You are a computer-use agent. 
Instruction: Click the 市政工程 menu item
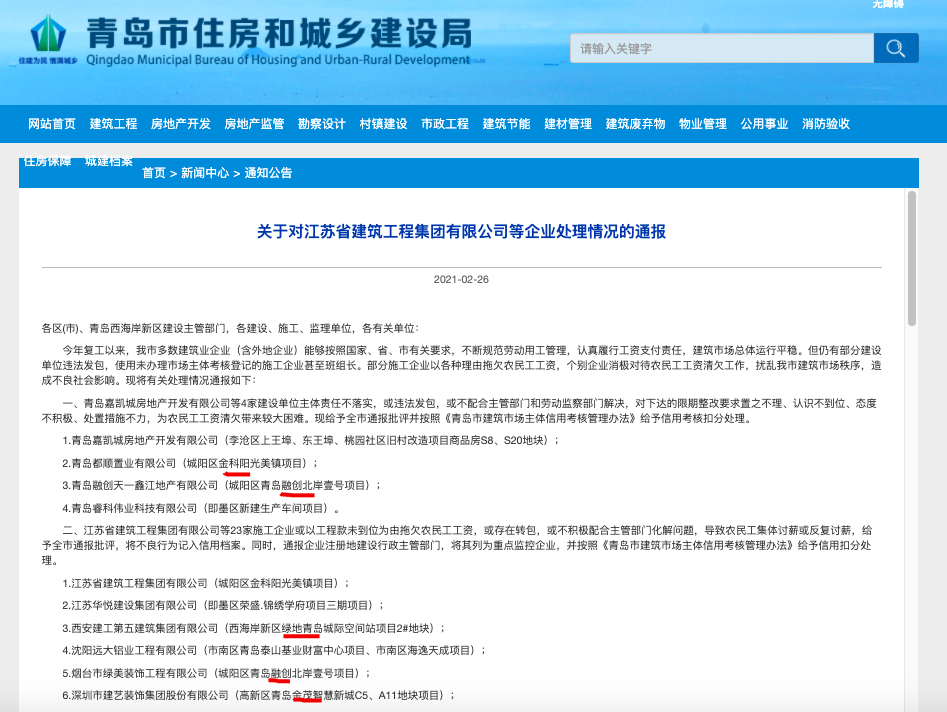coord(445,124)
